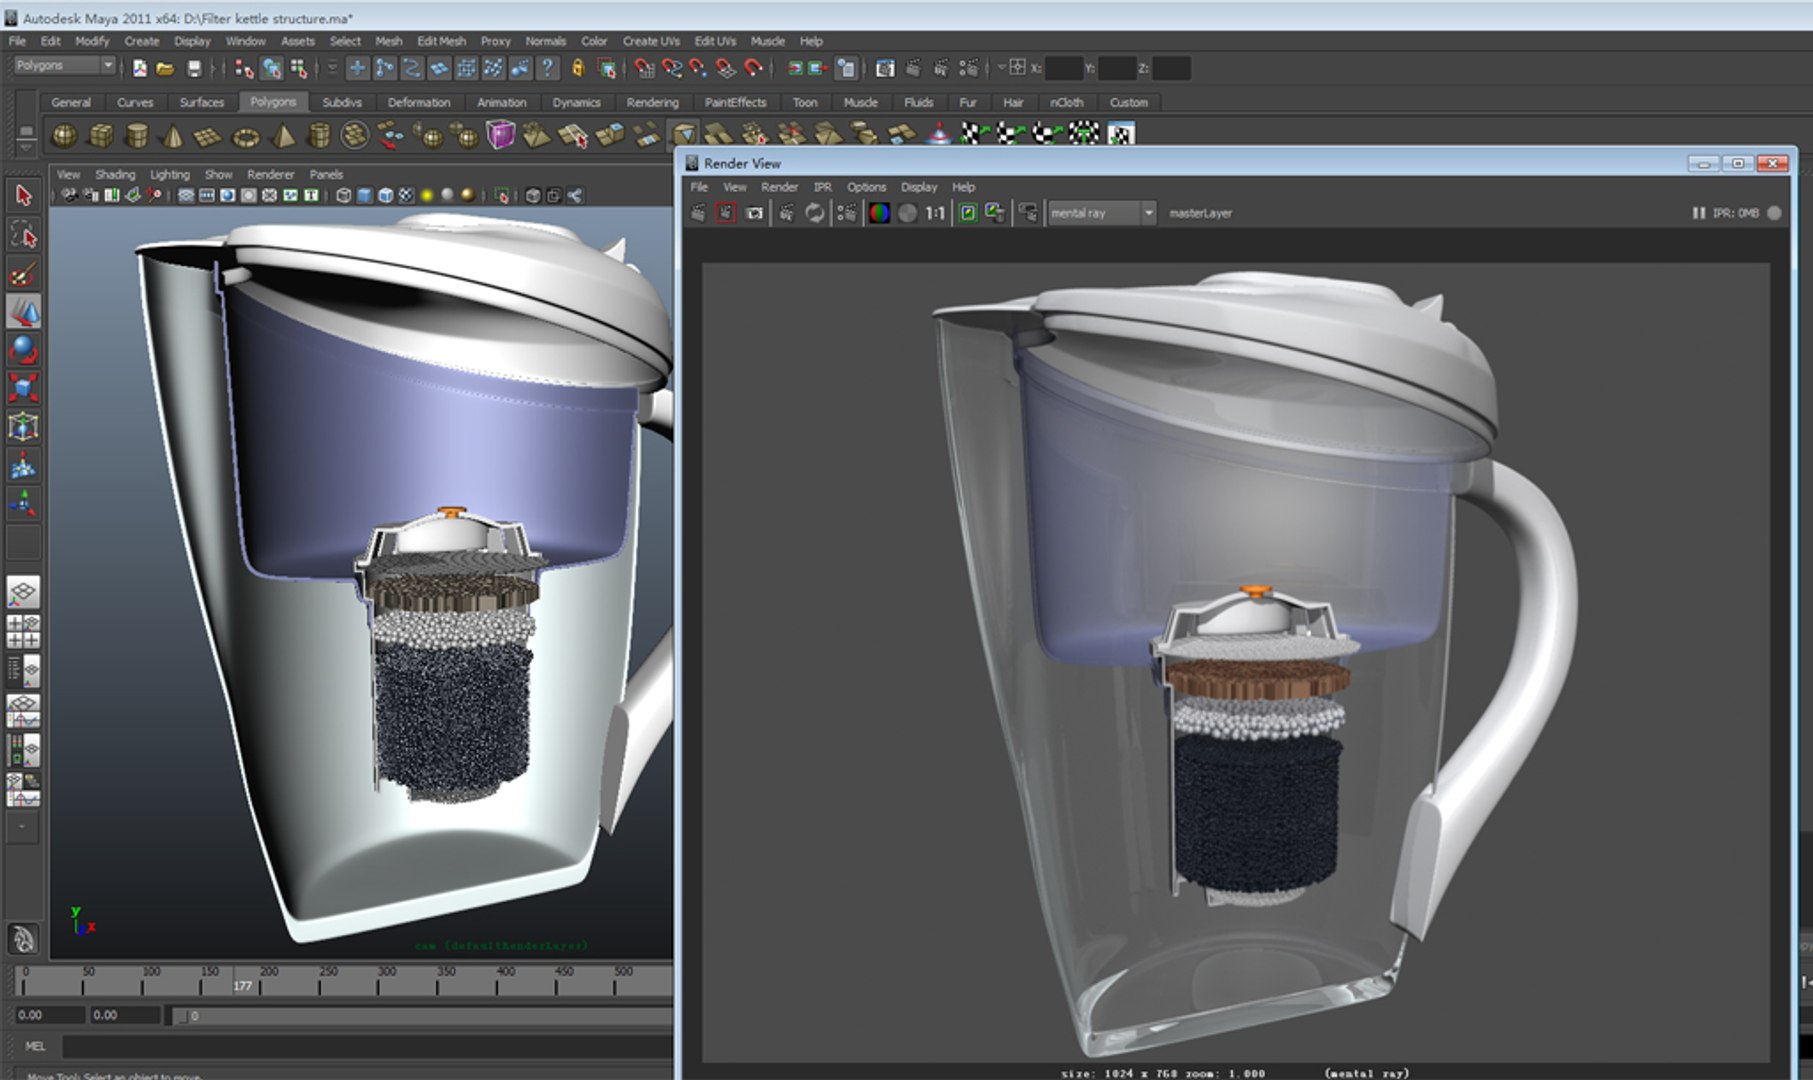Open the Polygons menu set dropdown
1813x1080 pixels.
point(65,66)
